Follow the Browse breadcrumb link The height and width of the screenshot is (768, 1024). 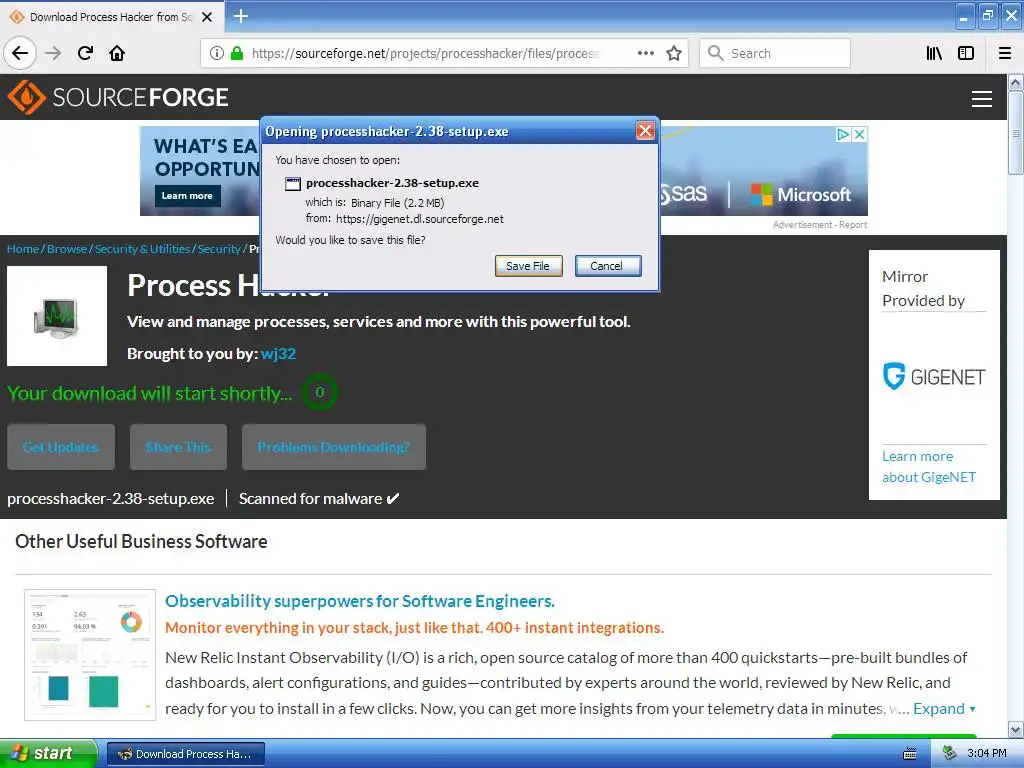point(67,249)
